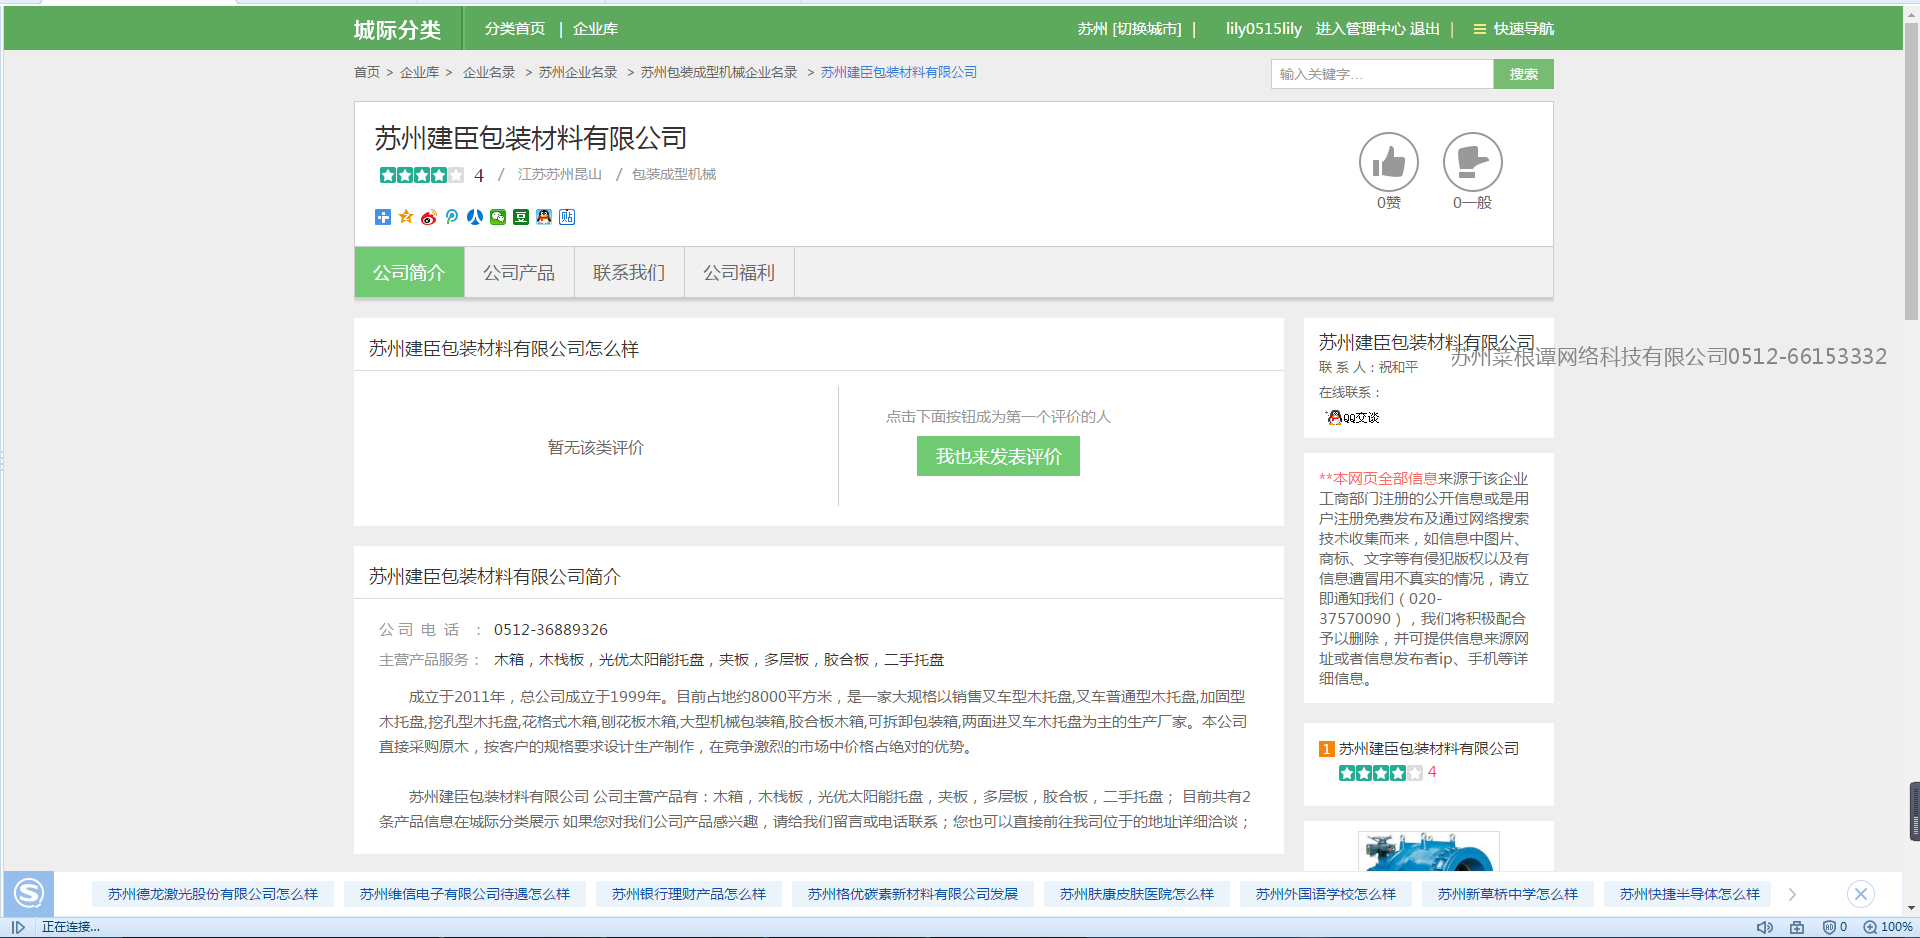Open 苏州肤康皮肤医院怎么样 link

[1137, 894]
